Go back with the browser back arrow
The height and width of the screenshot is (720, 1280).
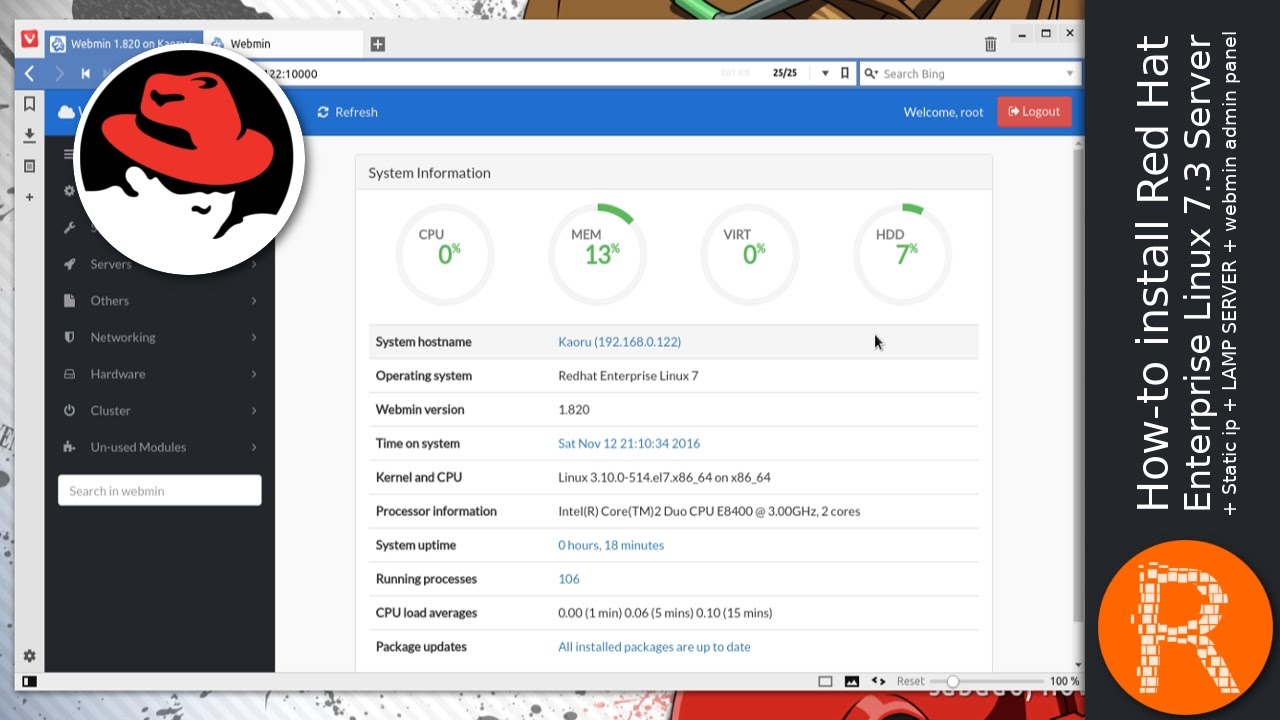tap(30, 73)
